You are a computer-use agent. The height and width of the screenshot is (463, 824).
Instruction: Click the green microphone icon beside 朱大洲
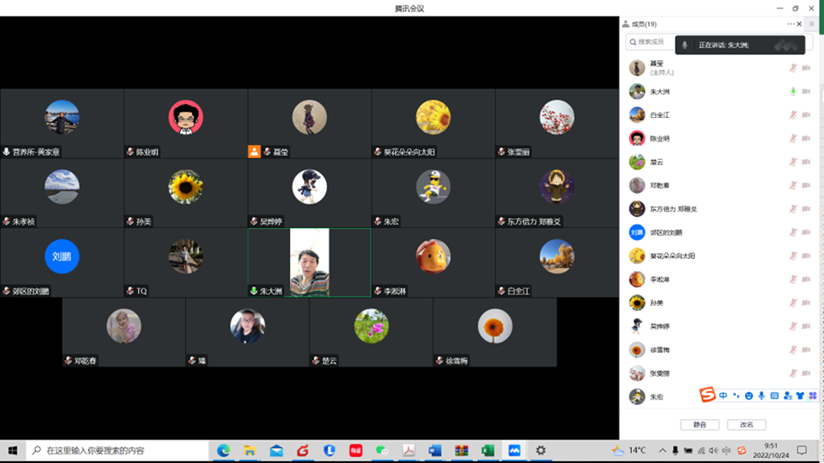[x=793, y=91]
